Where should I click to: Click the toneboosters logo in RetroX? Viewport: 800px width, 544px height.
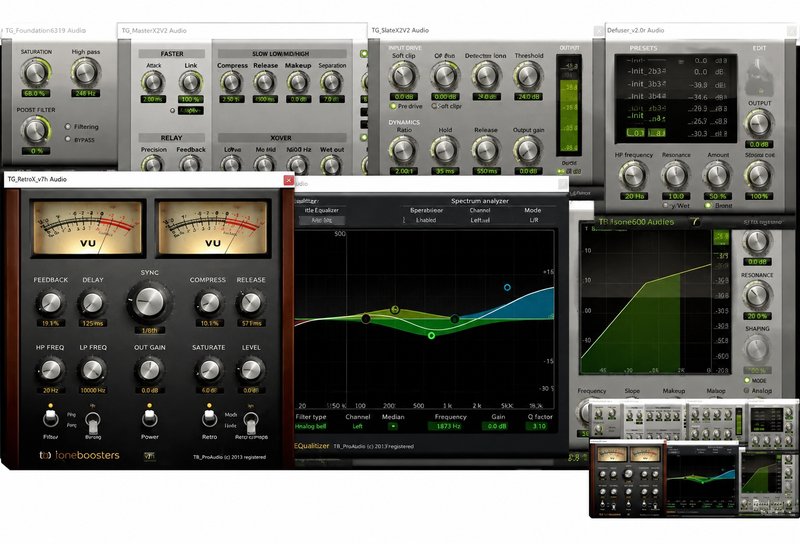[80, 455]
